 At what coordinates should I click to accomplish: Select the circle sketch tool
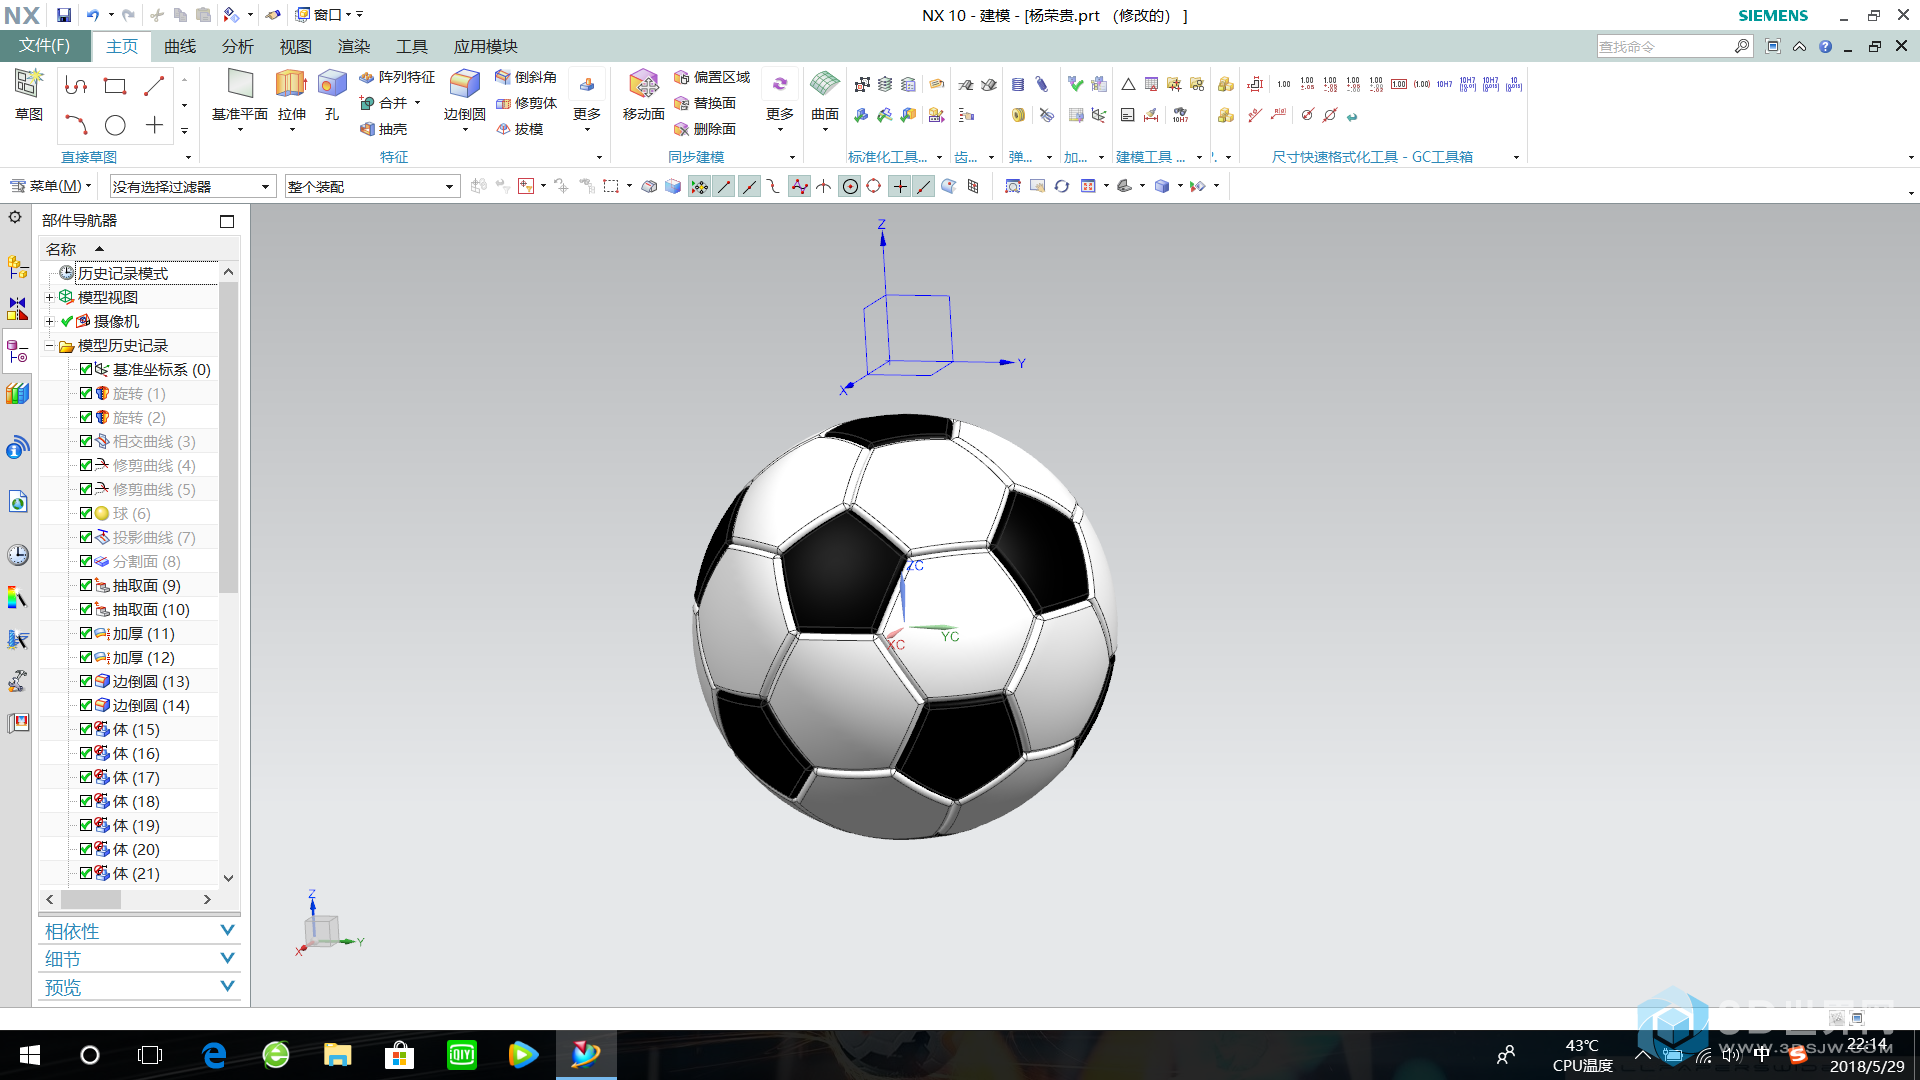pos(115,125)
